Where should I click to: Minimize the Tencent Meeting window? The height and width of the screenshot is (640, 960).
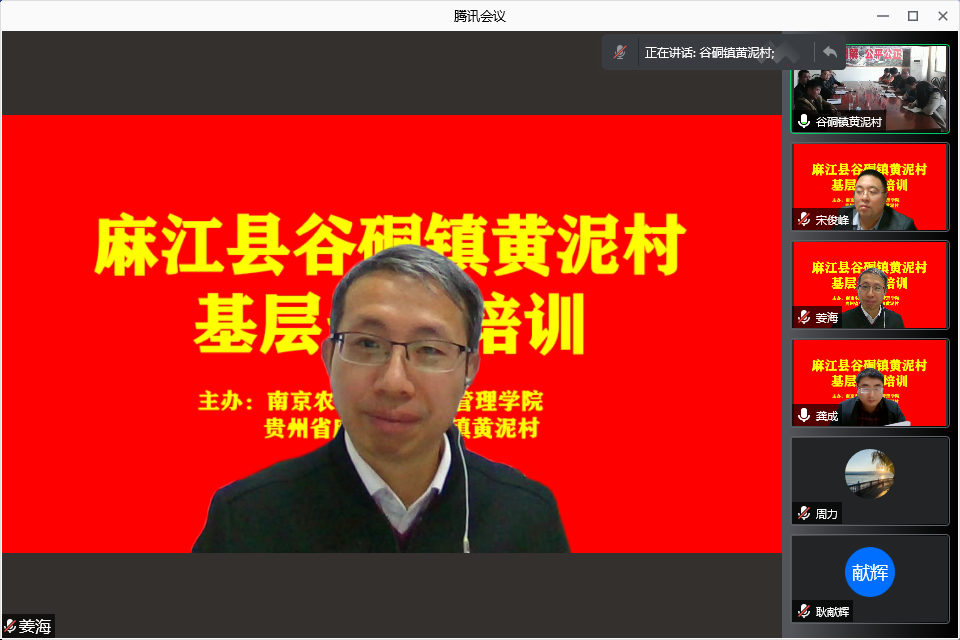coord(883,15)
